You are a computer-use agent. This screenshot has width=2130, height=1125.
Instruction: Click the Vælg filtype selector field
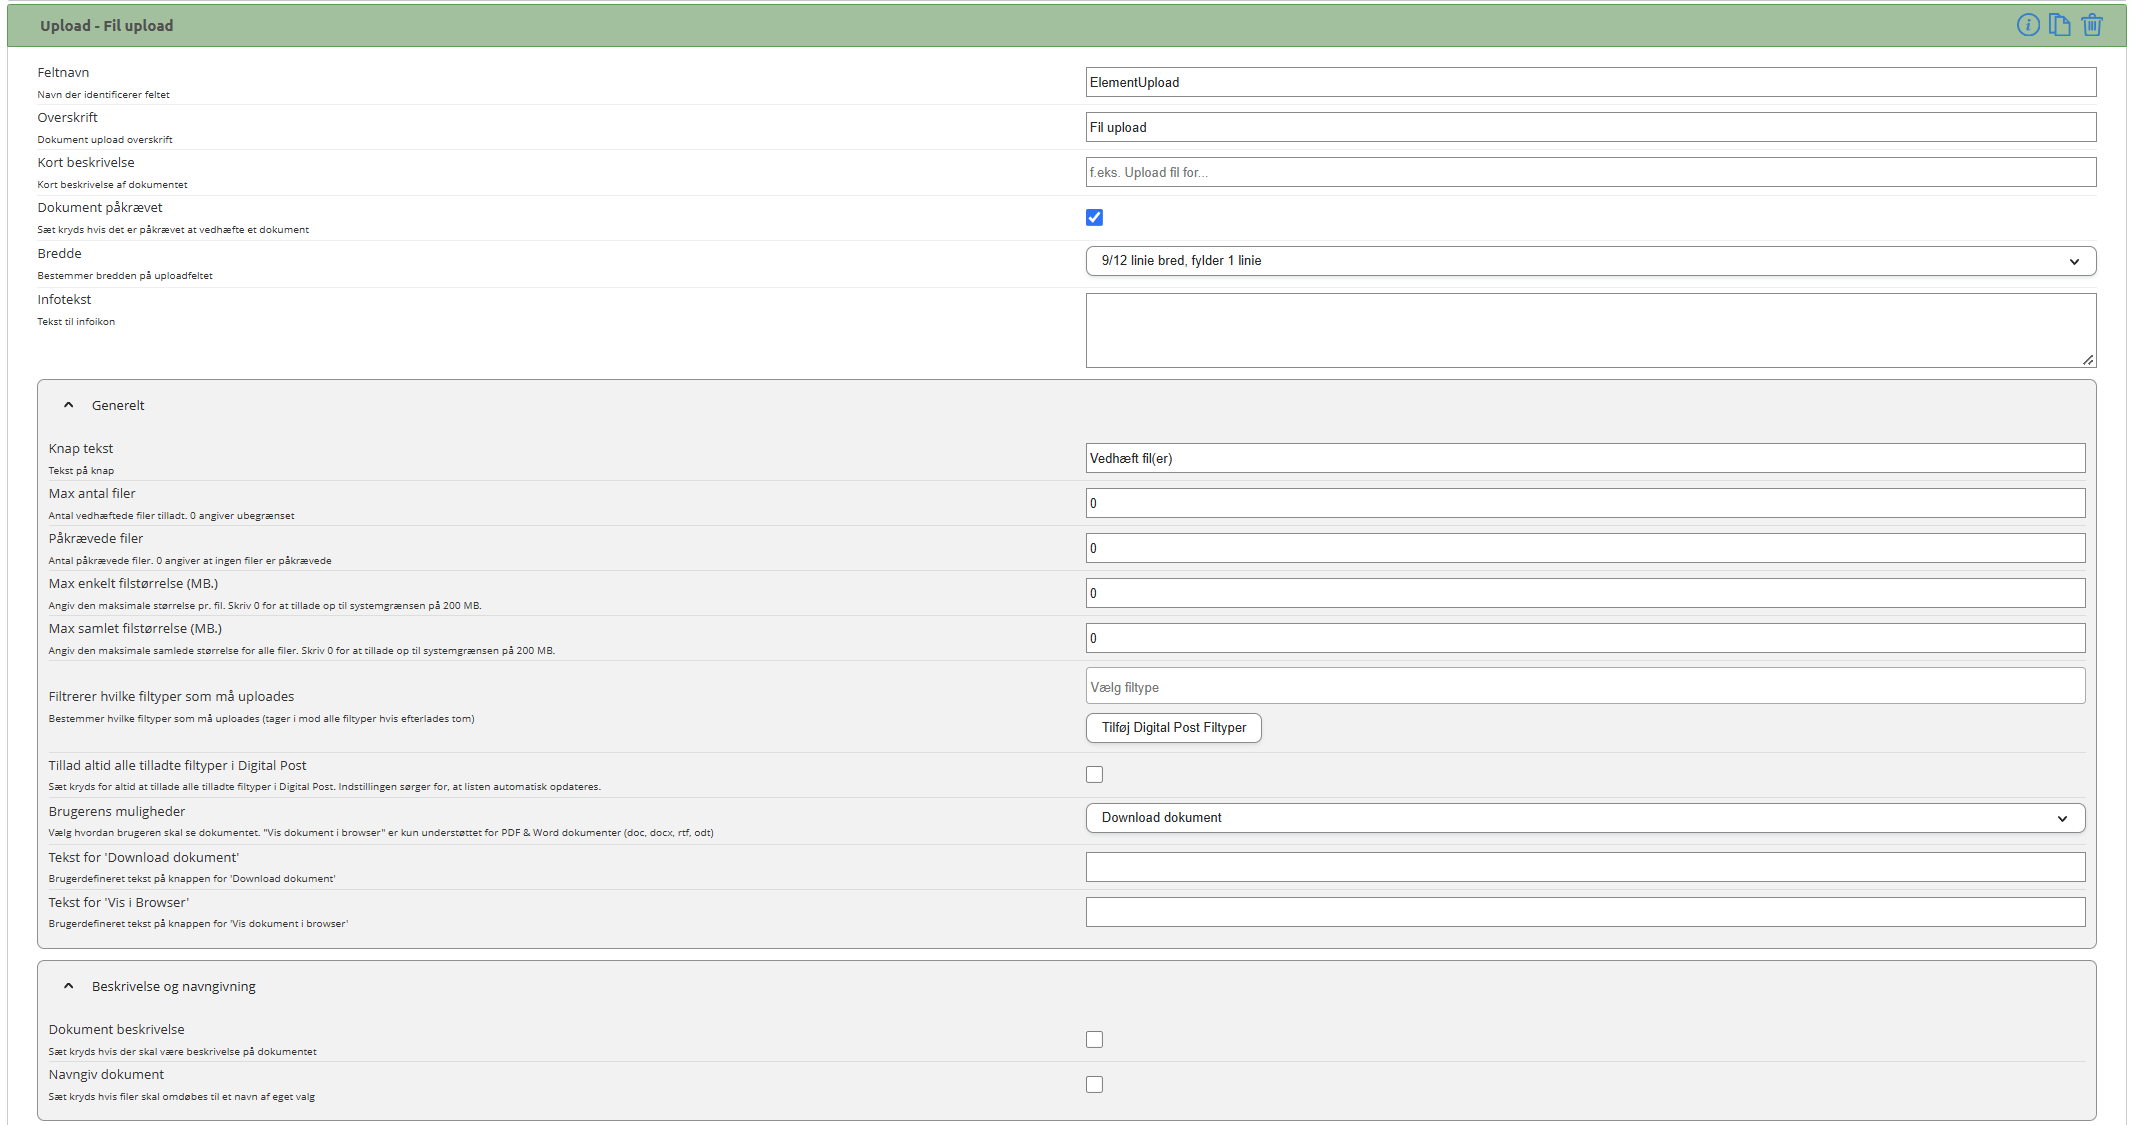tap(1585, 686)
